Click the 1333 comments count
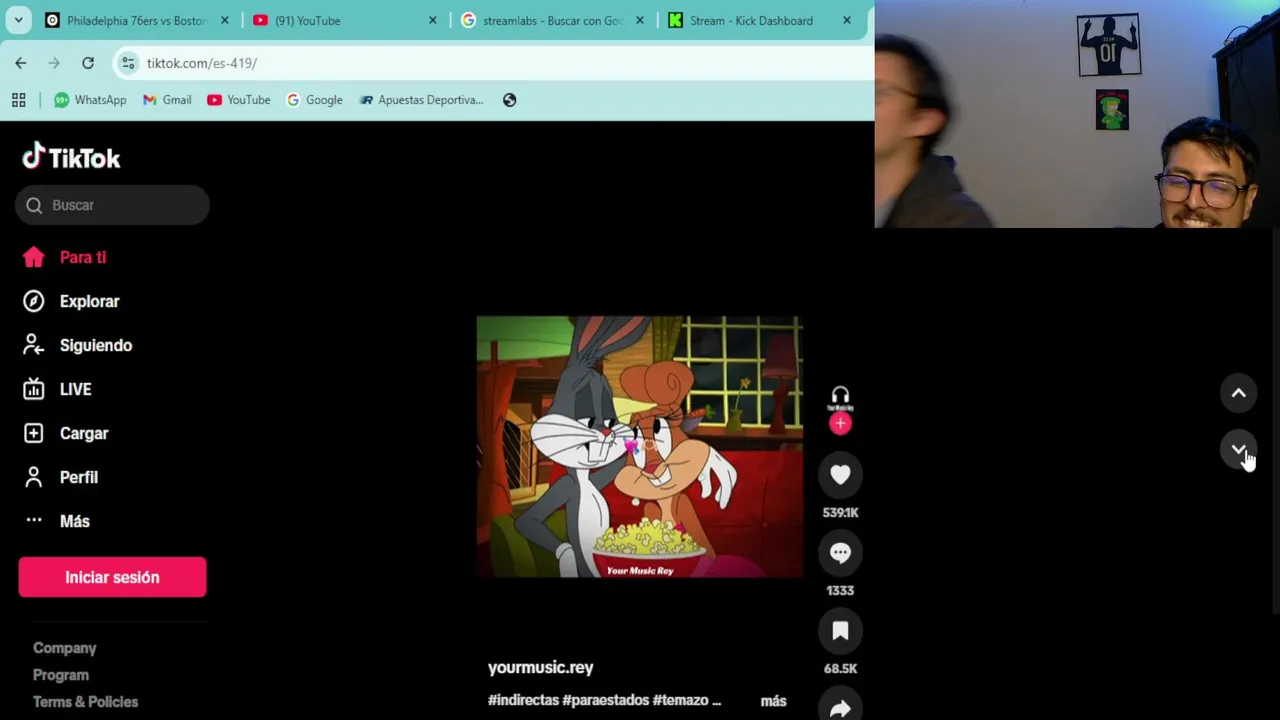The image size is (1280, 720). pyautogui.click(x=840, y=590)
